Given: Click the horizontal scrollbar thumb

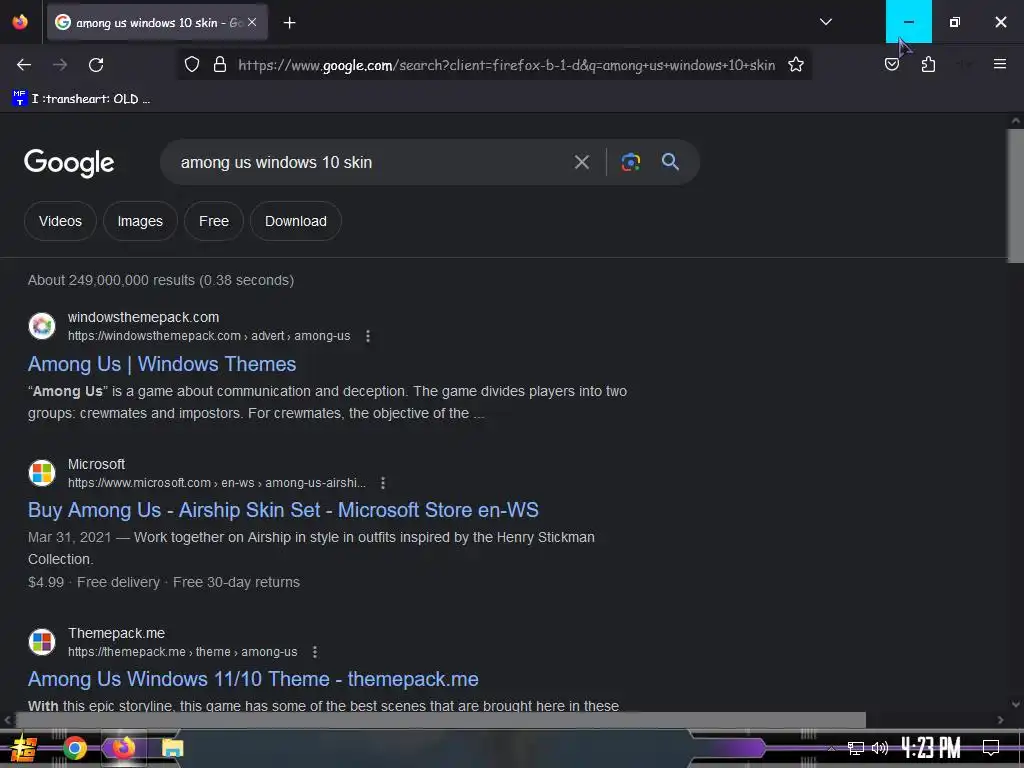Looking at the screenshot, I should 440,720.
